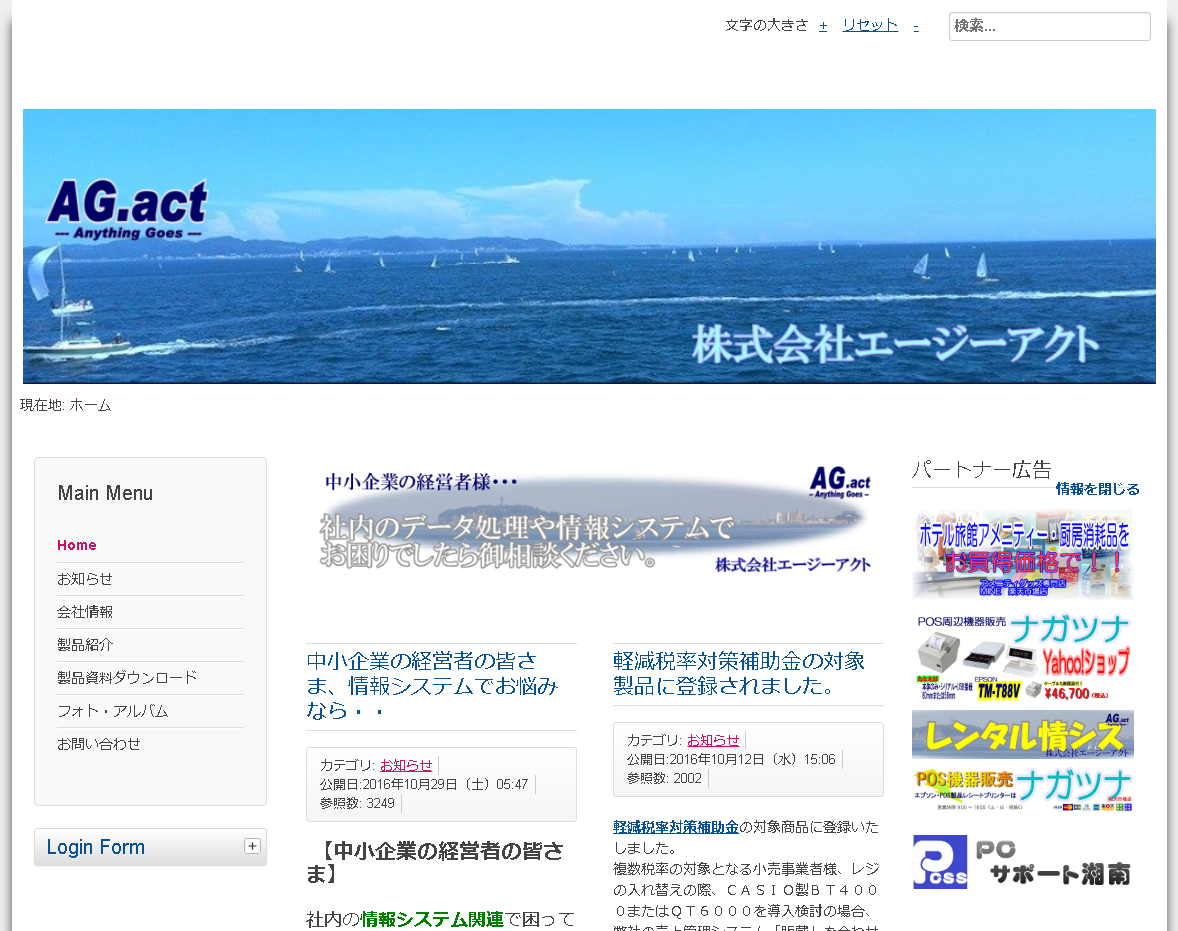Click the PCサポート湘南 logo
This screenshot has height=931, width=1178.
point(1022,862)
